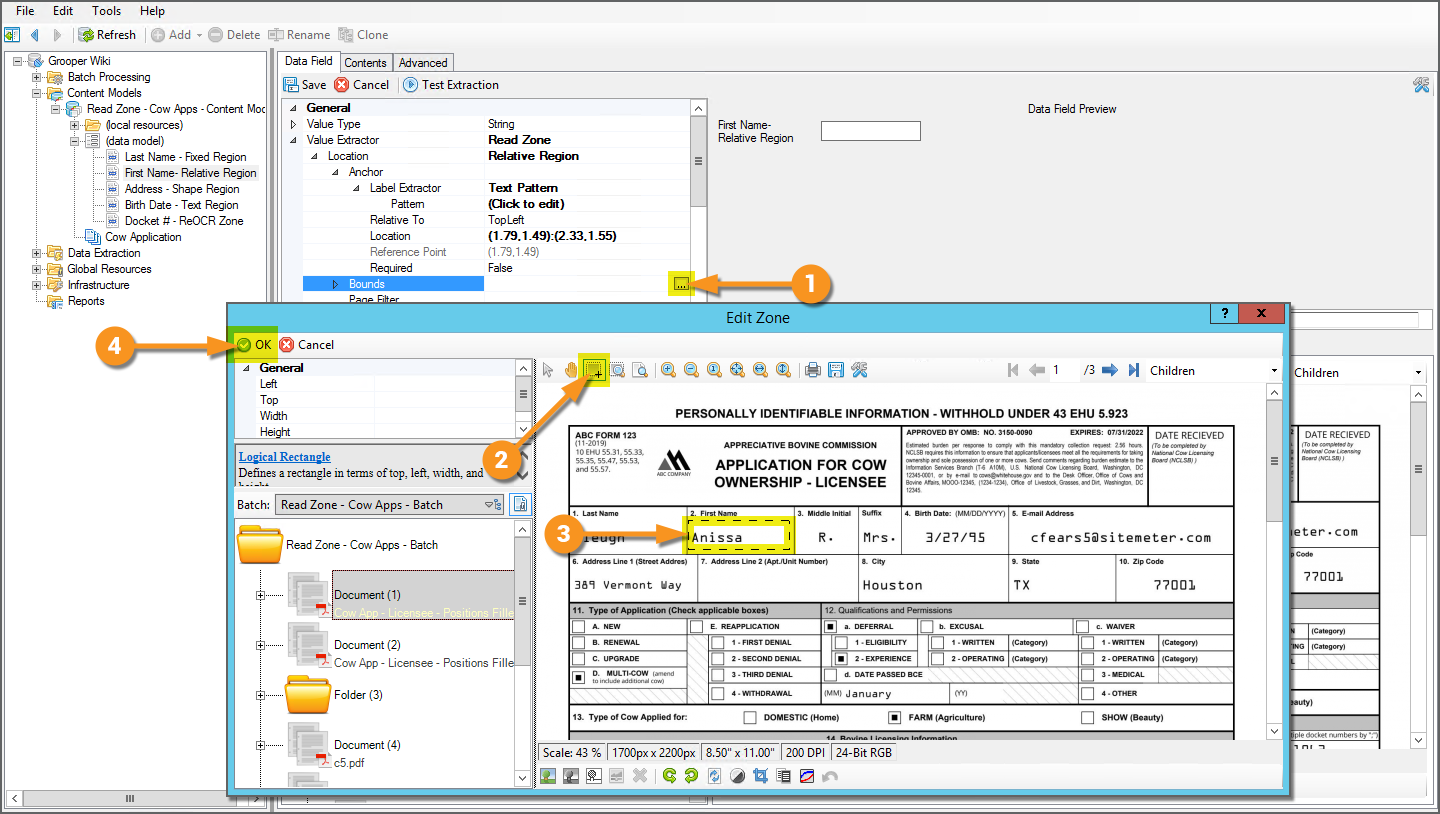Viewport: 1440px width, 814px height.
Task: Go to next page arrow
Action: pos(1110,370)
